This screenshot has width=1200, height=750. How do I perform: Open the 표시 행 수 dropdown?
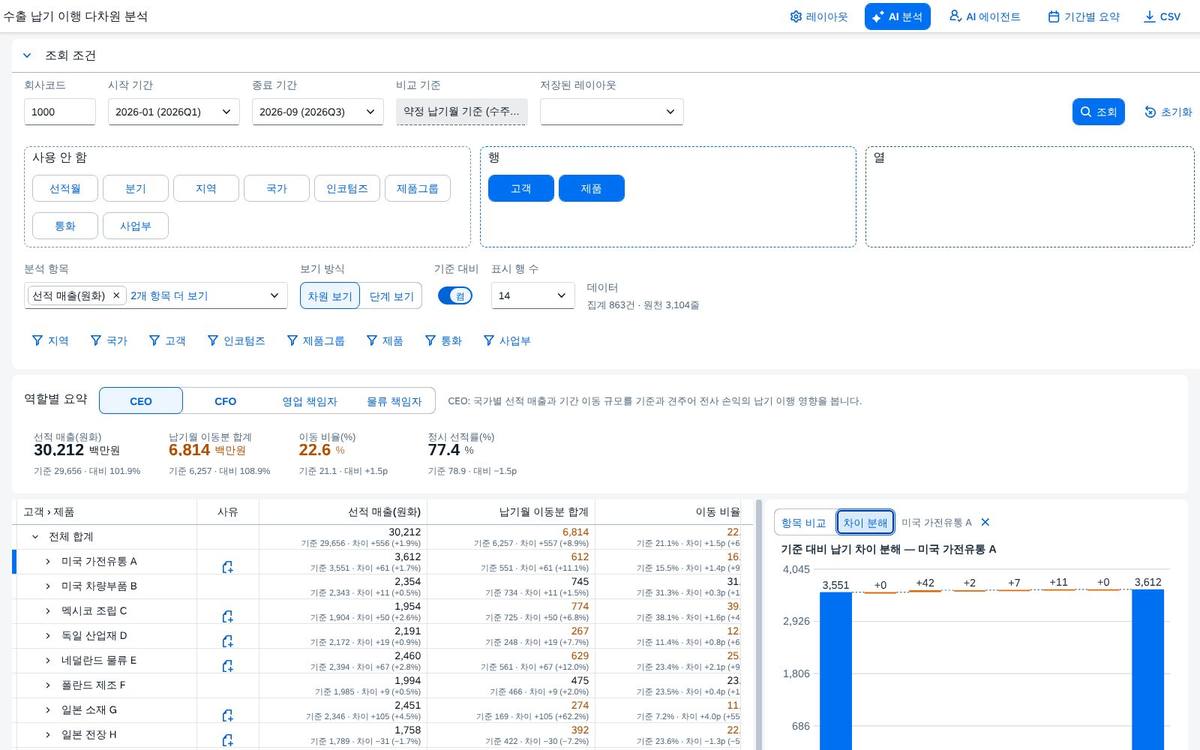pos(533,296)
